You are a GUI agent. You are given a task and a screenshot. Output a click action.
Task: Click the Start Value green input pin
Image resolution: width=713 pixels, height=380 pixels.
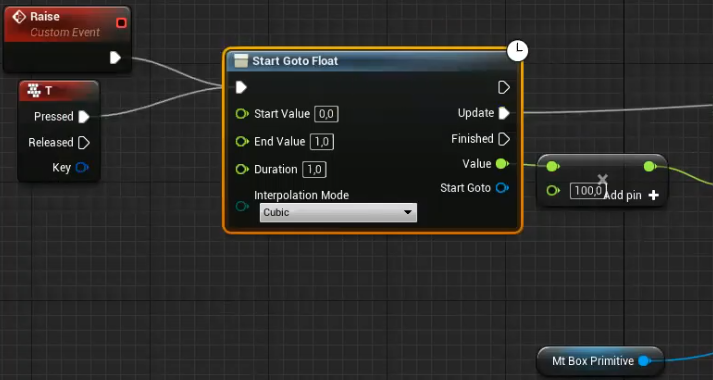click(242, 114)
